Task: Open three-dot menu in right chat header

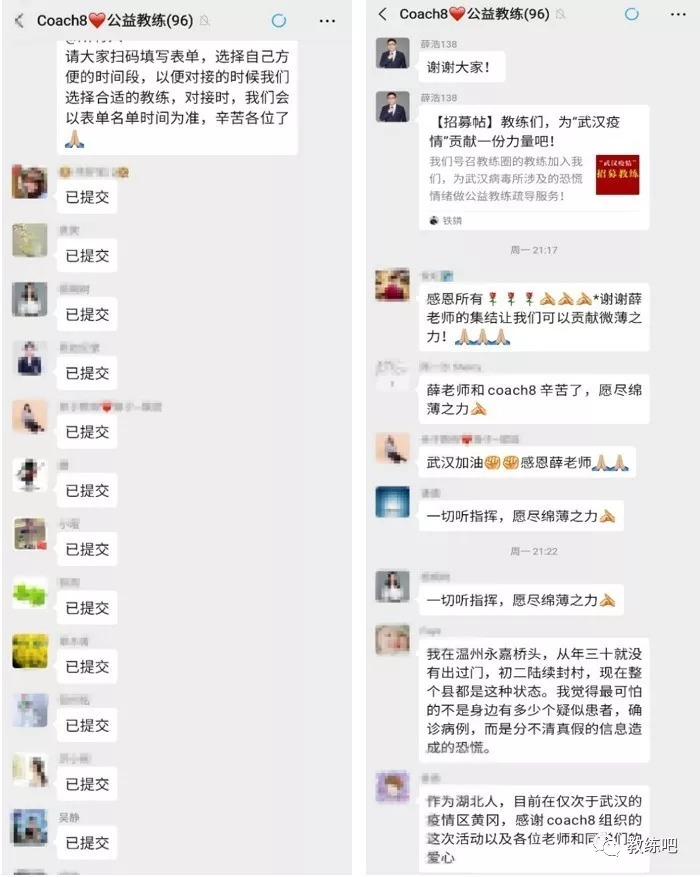Action: coord(678,15)
